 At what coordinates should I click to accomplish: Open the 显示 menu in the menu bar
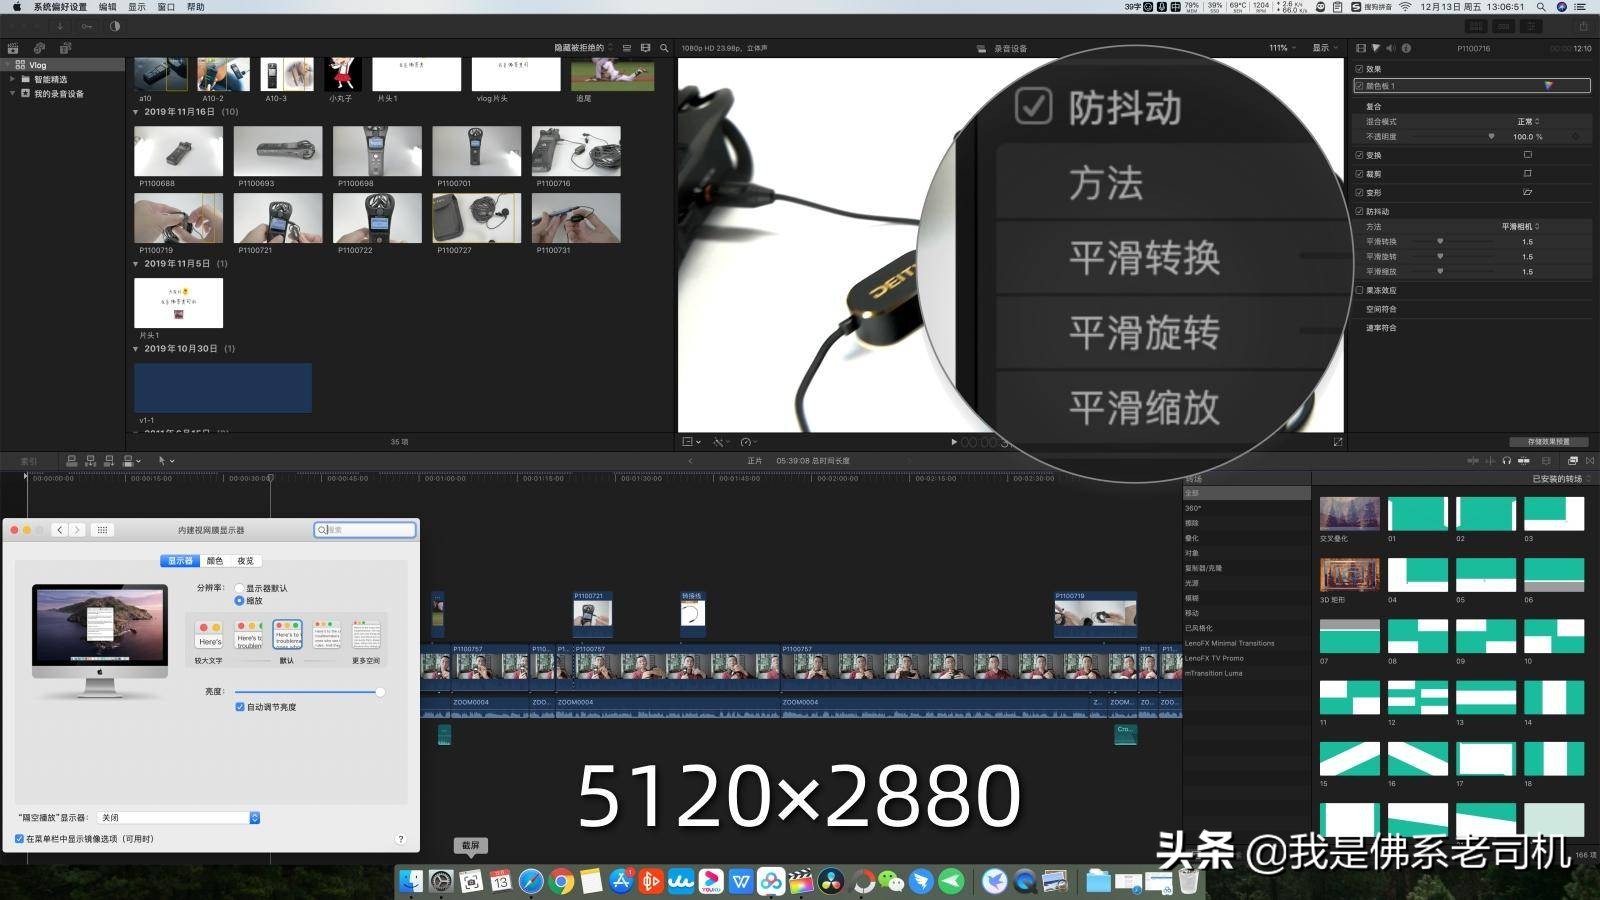[136, 7]
